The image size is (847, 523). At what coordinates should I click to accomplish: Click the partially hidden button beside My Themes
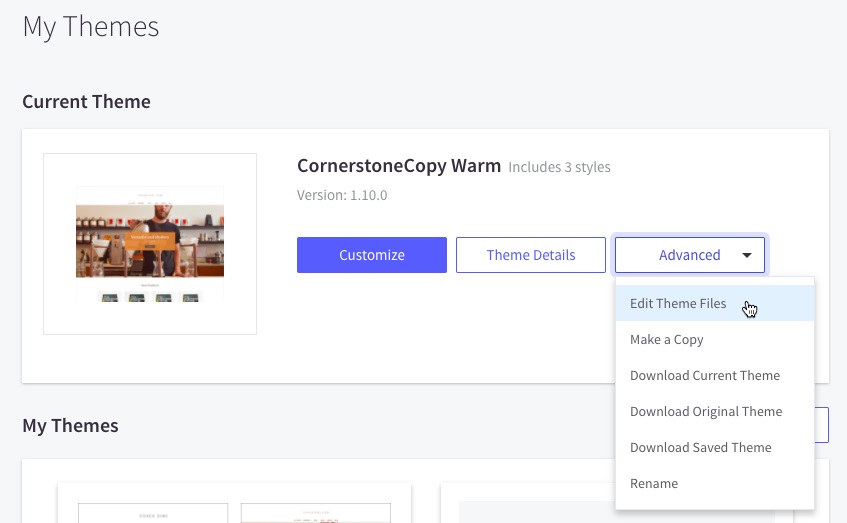tap(822, 425)
